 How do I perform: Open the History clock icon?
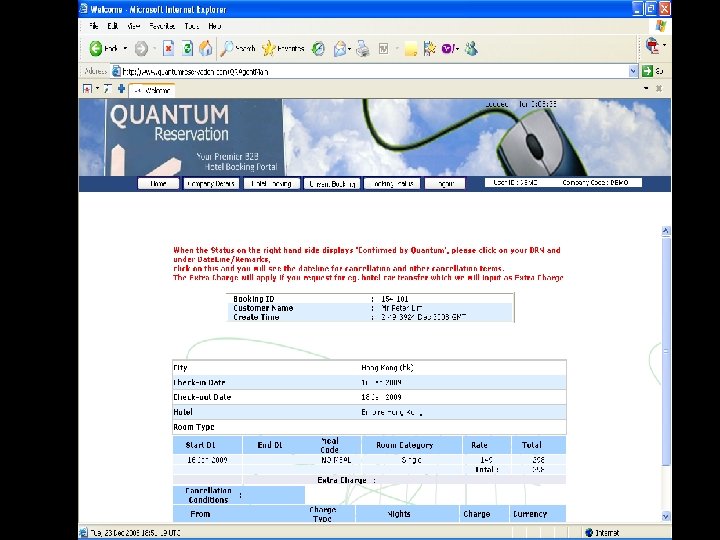pyautogui.click(x=318, y=48)
